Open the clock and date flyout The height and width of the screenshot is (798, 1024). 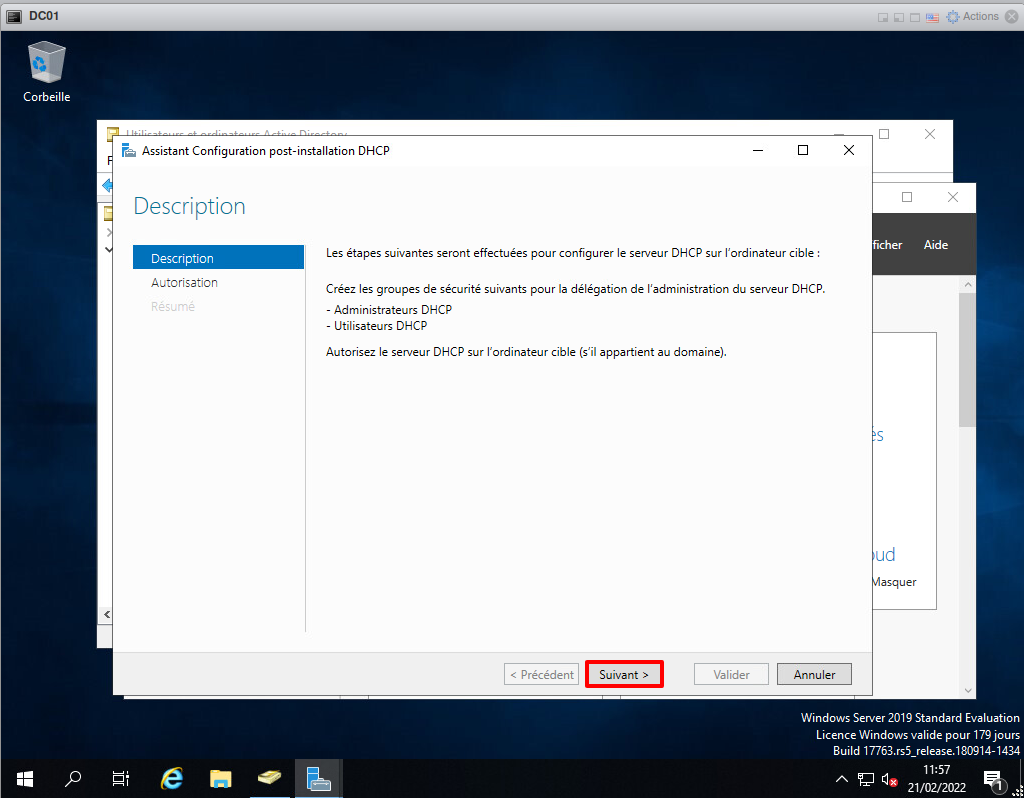tap(936, 778)
